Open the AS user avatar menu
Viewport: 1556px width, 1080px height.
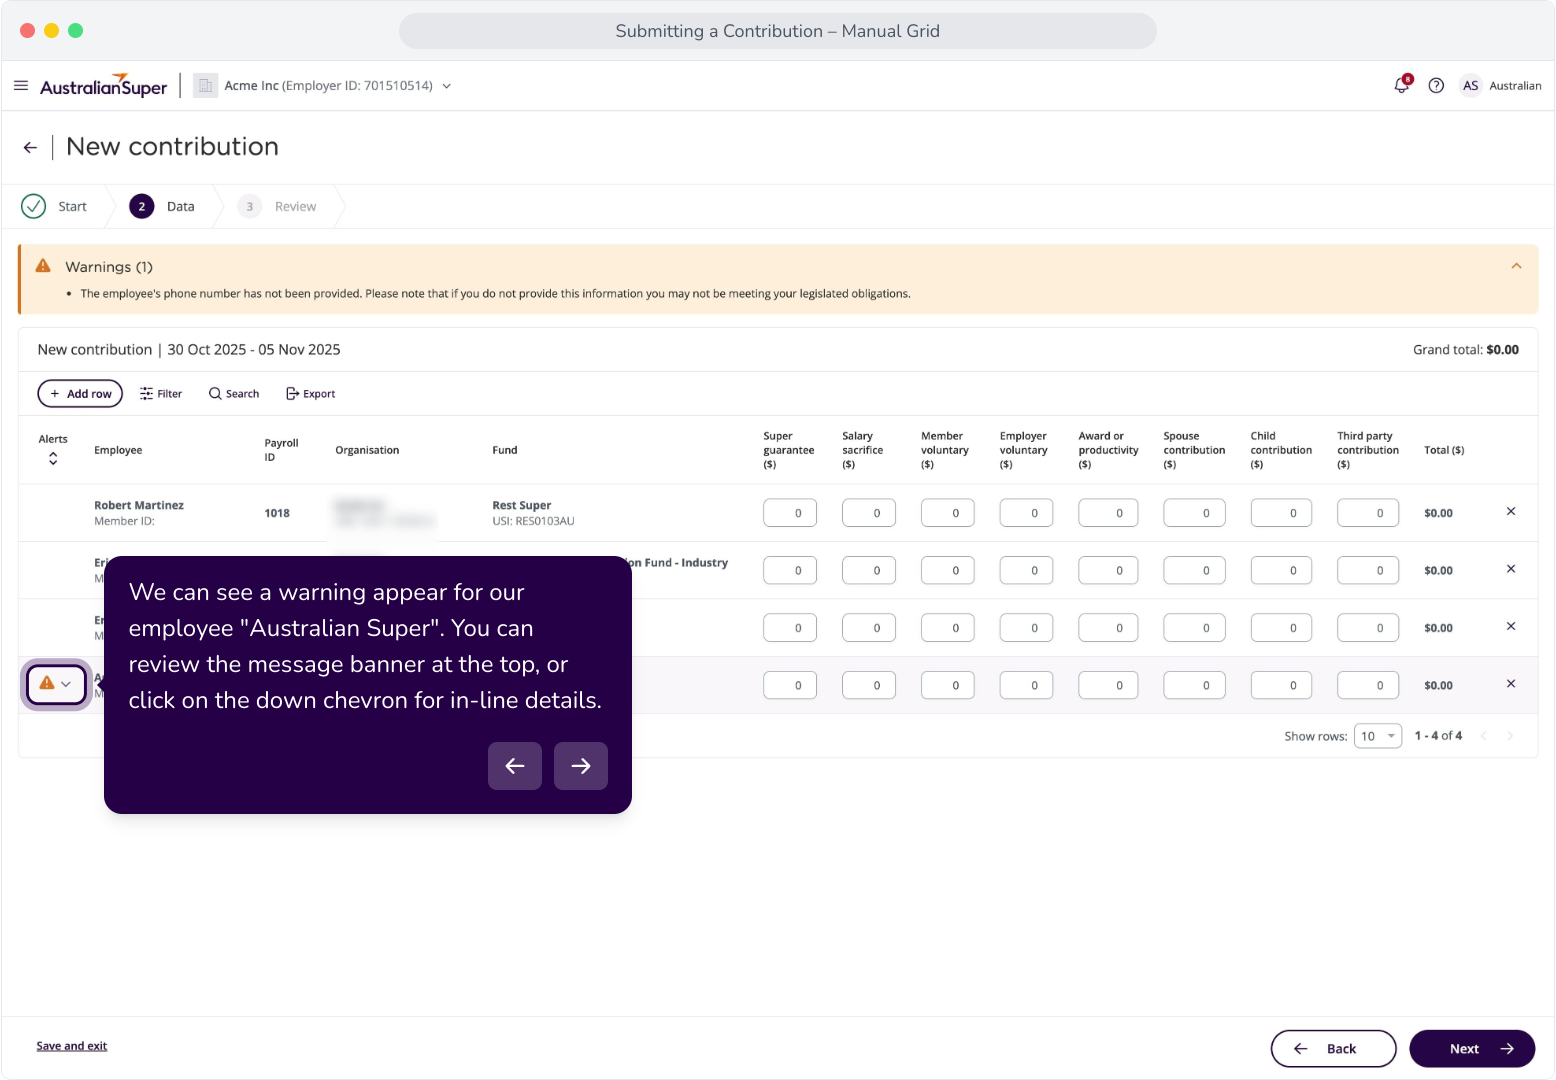point(1470,86)
